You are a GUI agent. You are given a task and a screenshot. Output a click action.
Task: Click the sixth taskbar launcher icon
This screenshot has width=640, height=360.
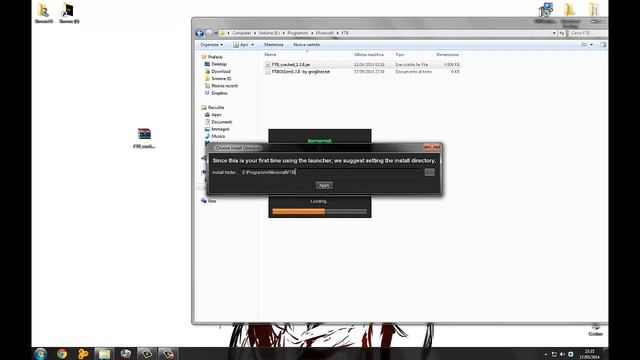point(147,354)
